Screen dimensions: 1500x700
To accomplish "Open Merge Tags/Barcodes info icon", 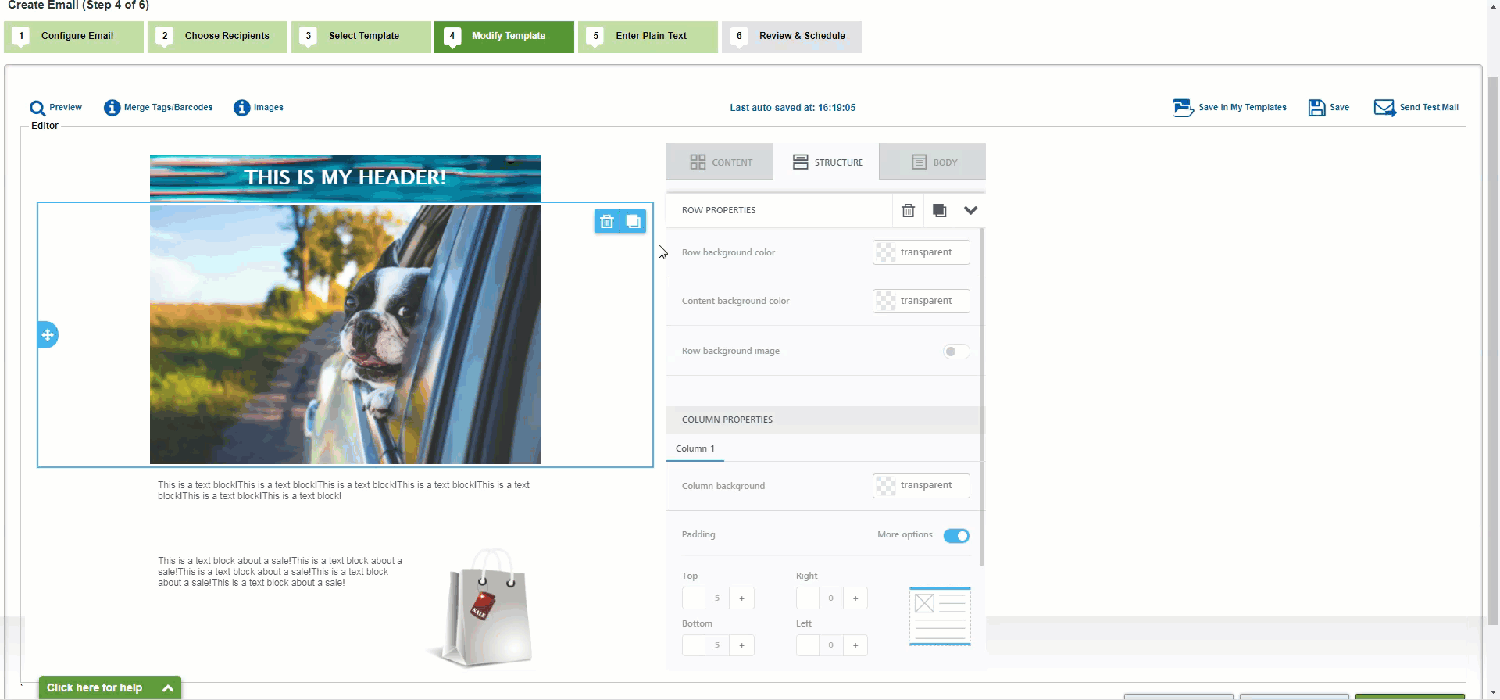I will [x=112, y=108].
